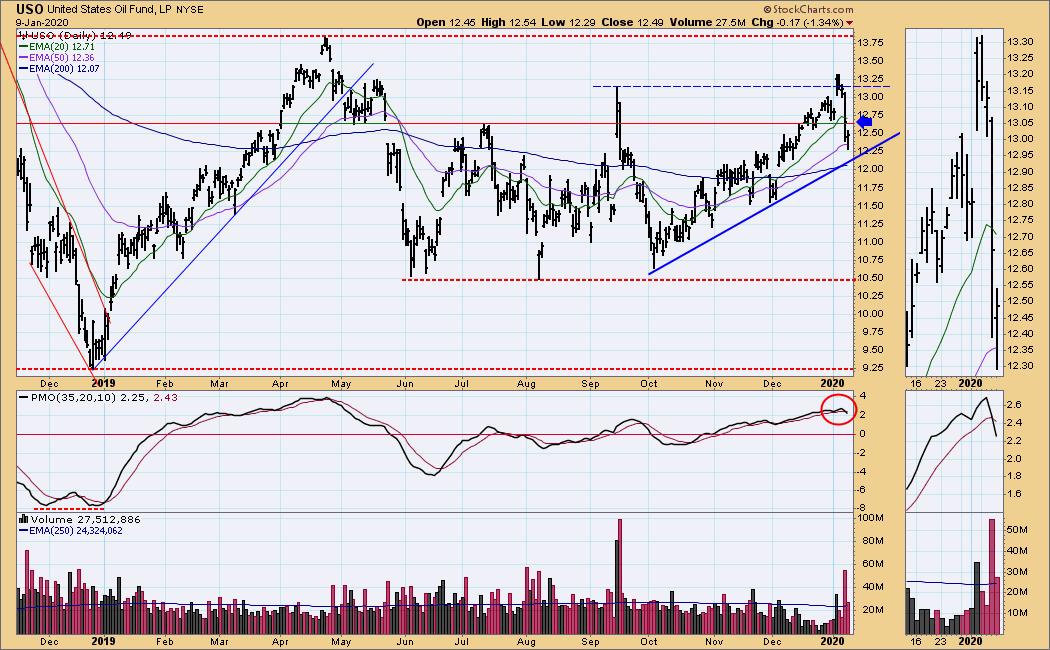This screenshot has width=1050, height=650.
Task: Click the 'Close 12.49' value in header
Action: coord(632,22)
